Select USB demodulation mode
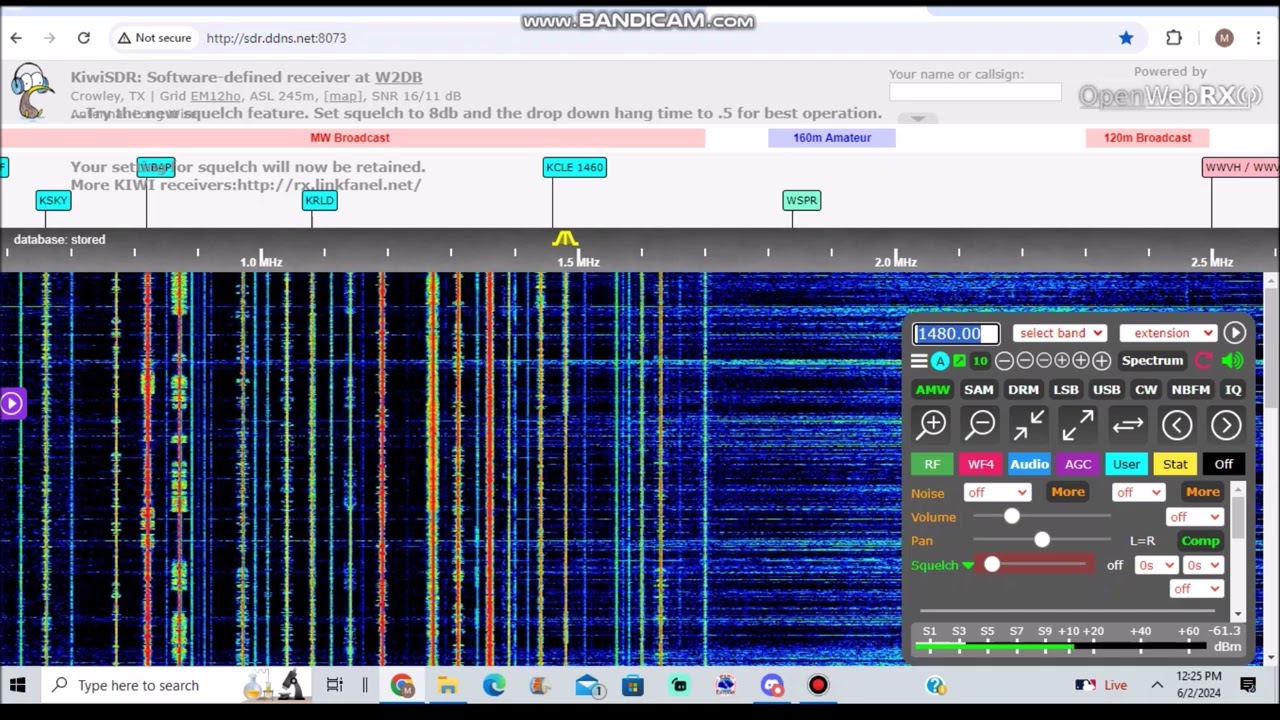The width and height of the screenshot is (1280, 720). (x=1106, y=390)
